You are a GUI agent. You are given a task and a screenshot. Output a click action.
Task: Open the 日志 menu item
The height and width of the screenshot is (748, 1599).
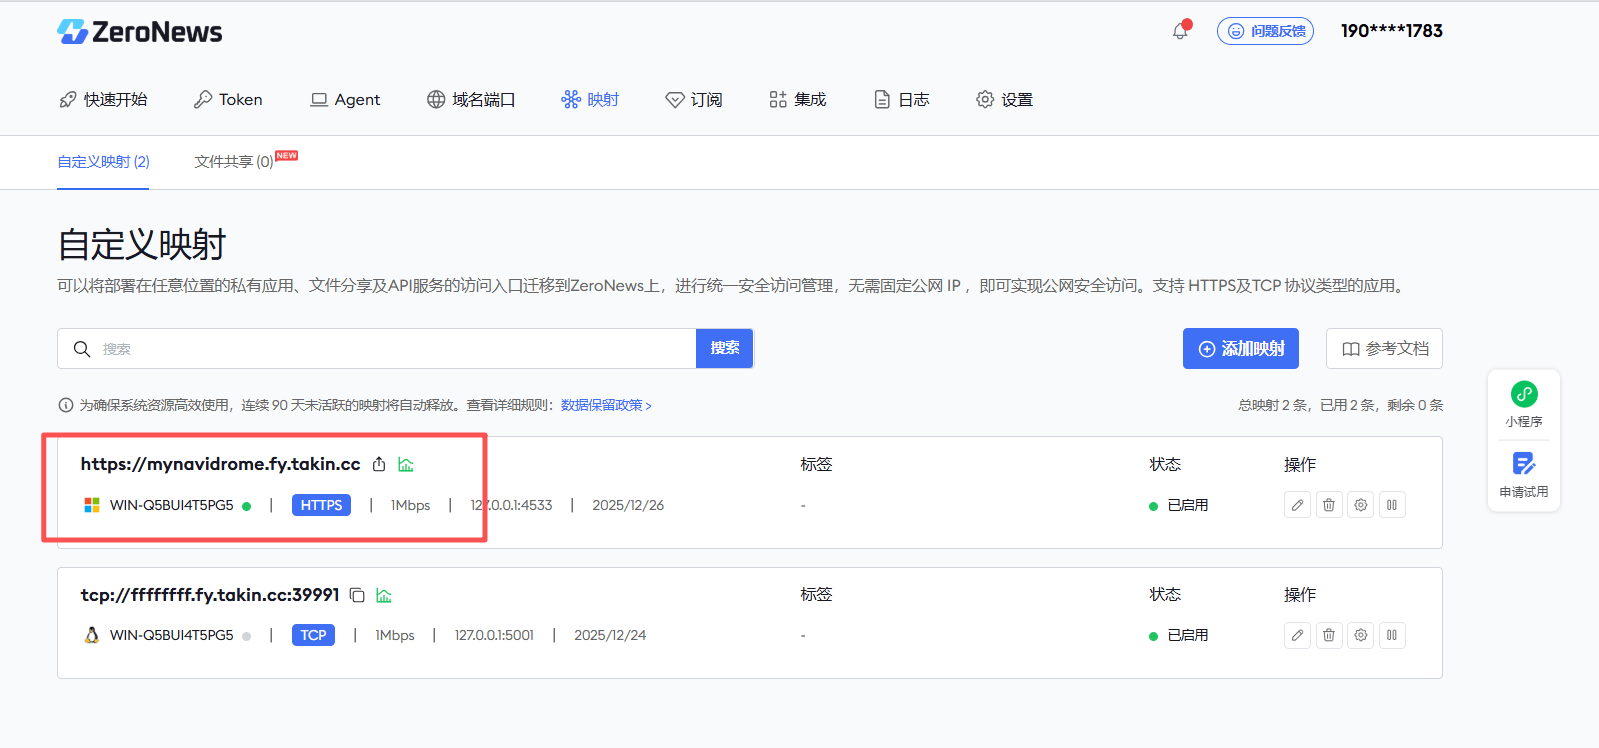tap(902, 99)
